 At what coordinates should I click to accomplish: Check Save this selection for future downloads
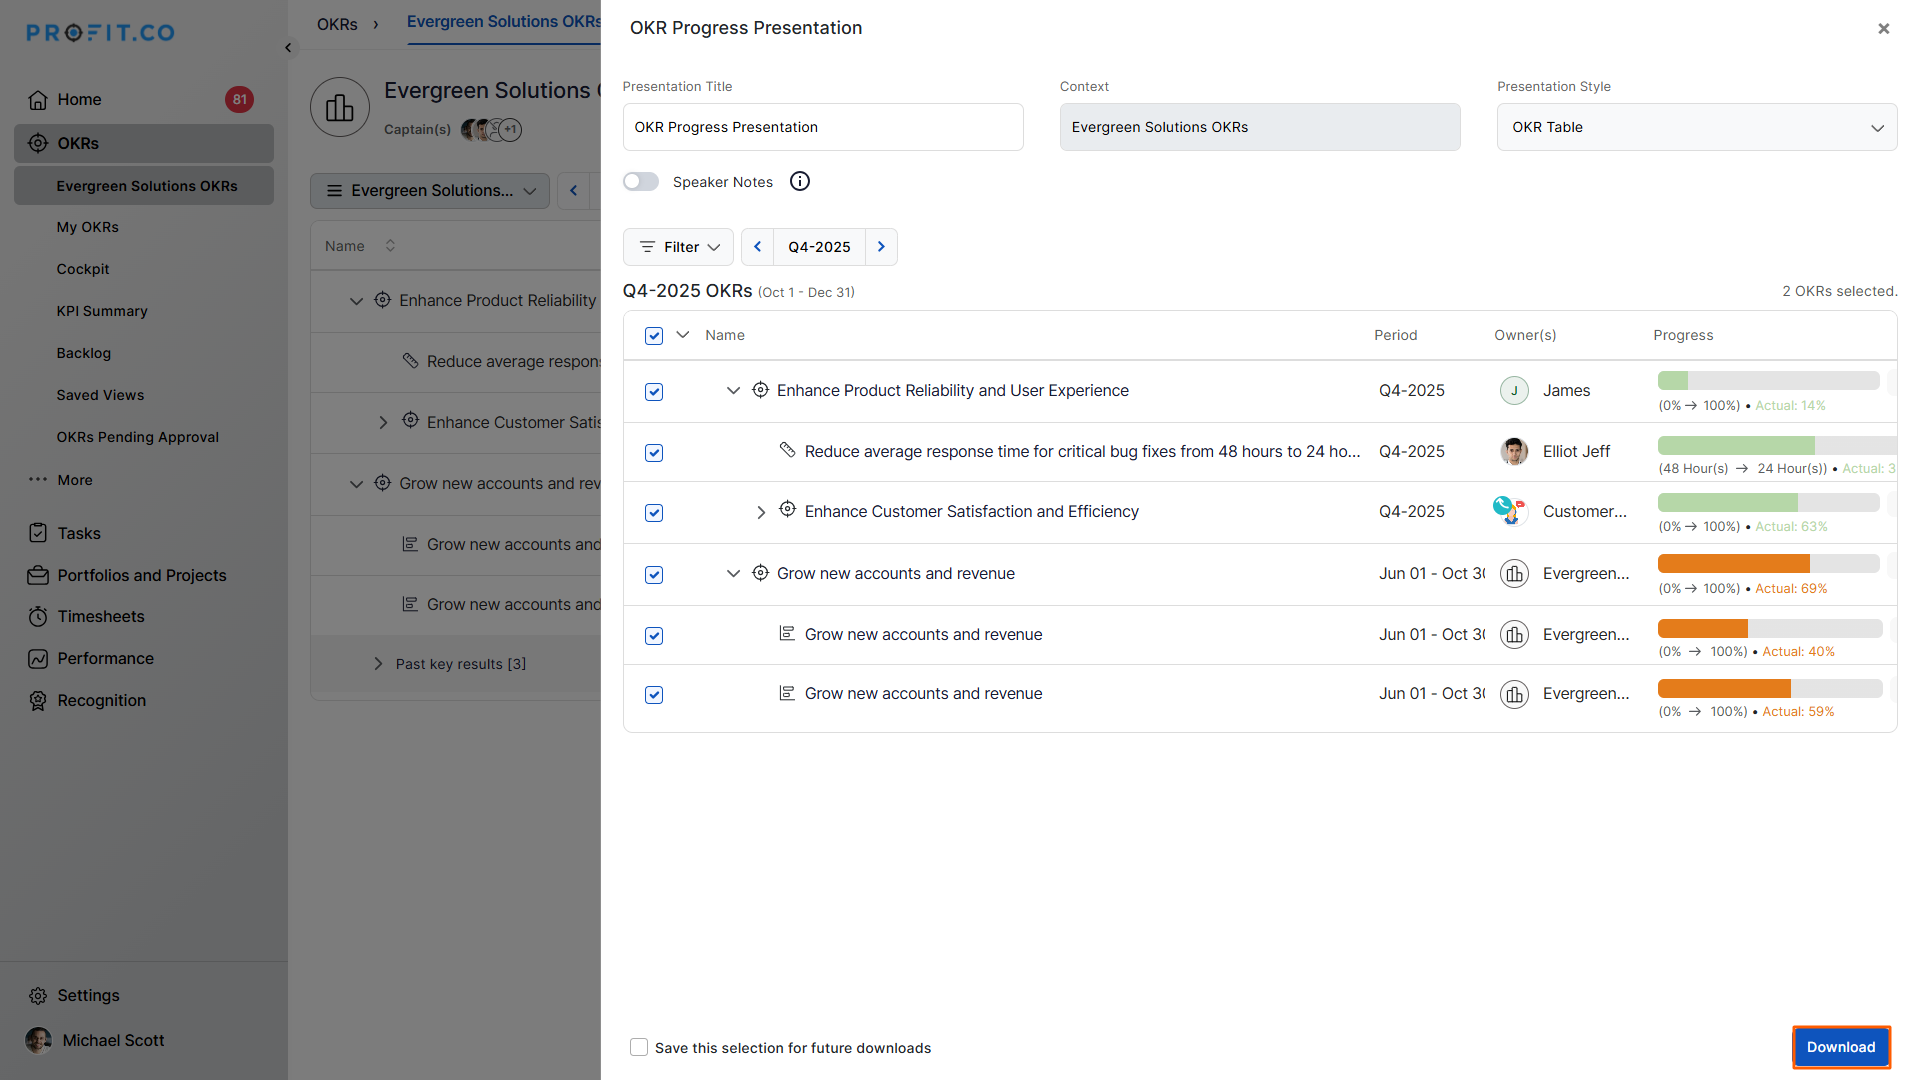coord(639,1047)
